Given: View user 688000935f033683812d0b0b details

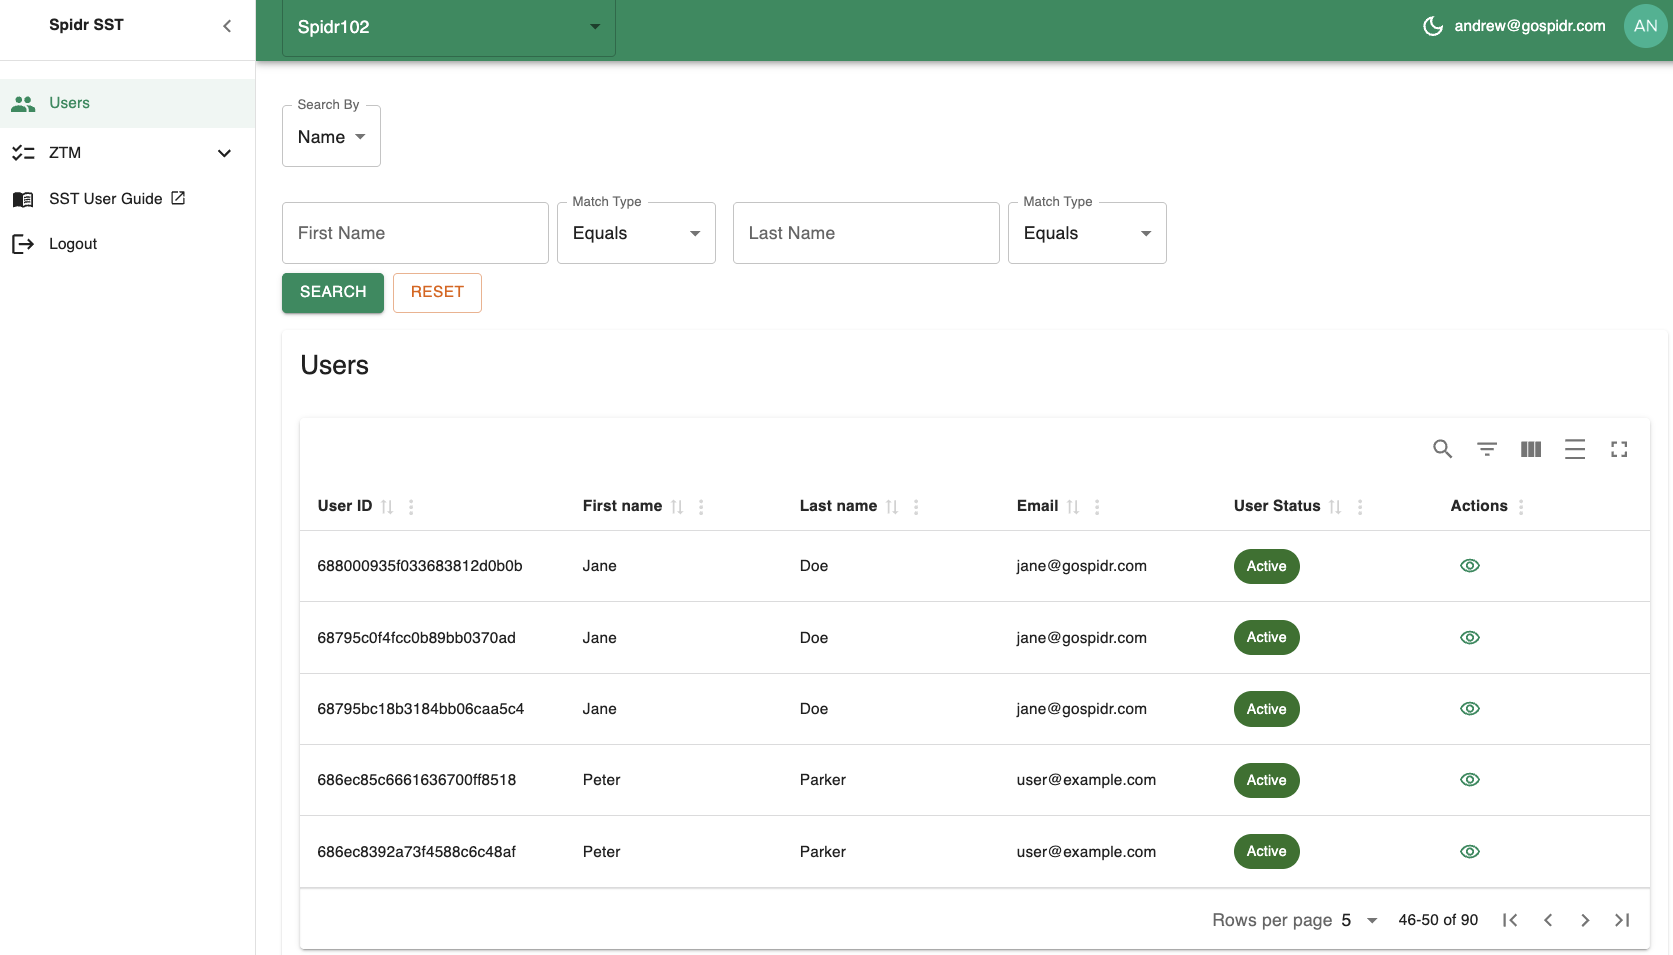Looking at the screenshot, I should (x=1470, y=566).
